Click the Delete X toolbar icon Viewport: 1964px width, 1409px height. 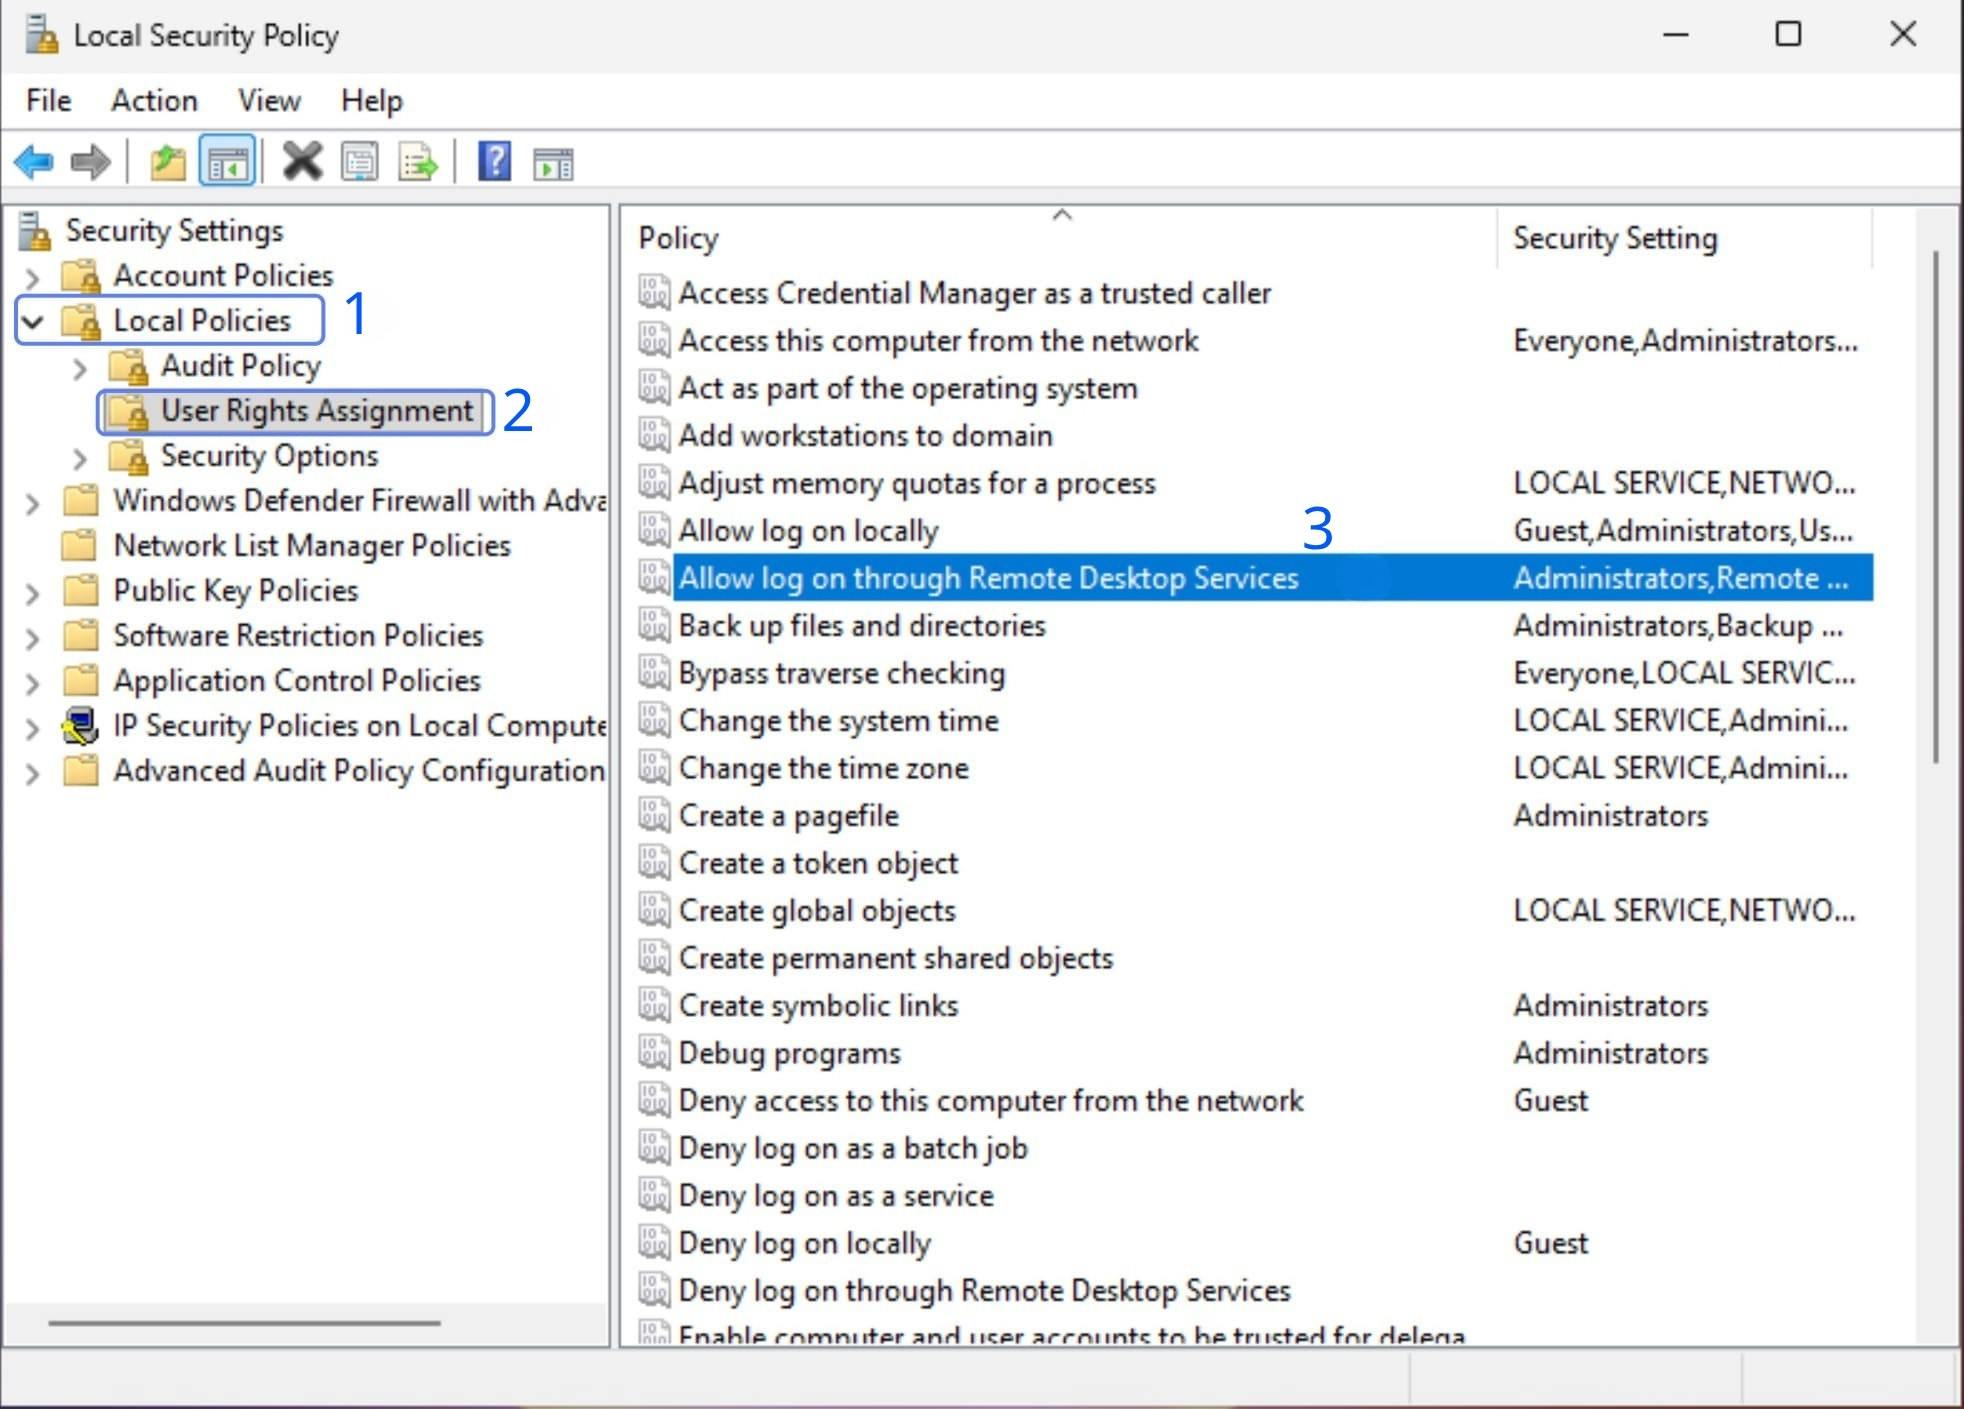point(302,161)
